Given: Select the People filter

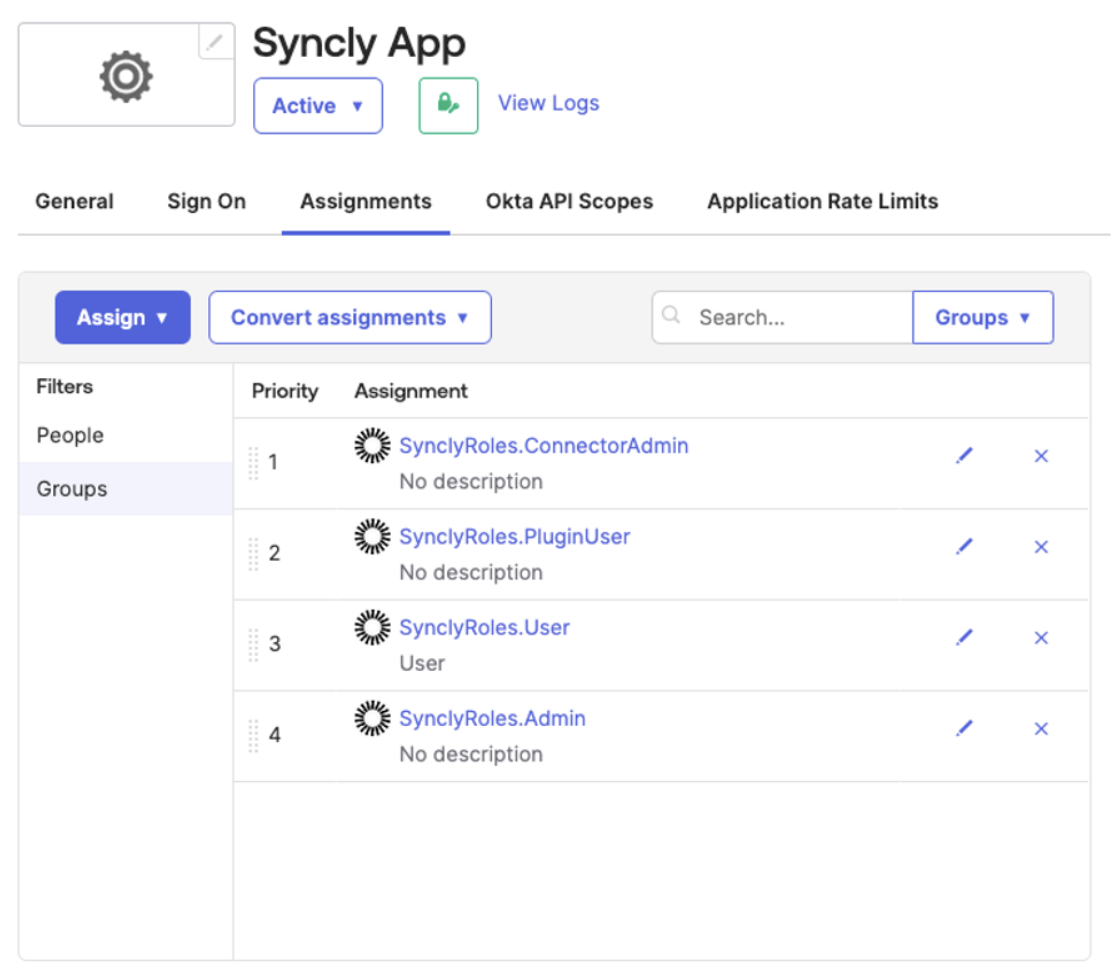Looking at the screenshot, I should point(70,435).
